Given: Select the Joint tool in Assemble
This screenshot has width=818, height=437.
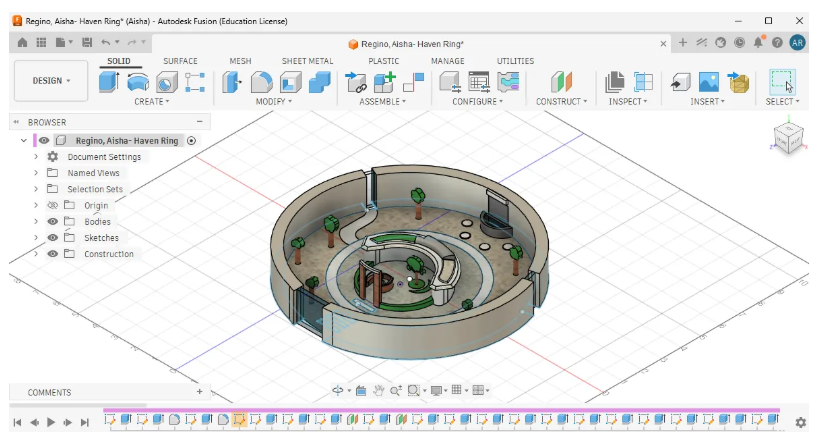Looking at the screenshot, I should (x=356, y=82).
